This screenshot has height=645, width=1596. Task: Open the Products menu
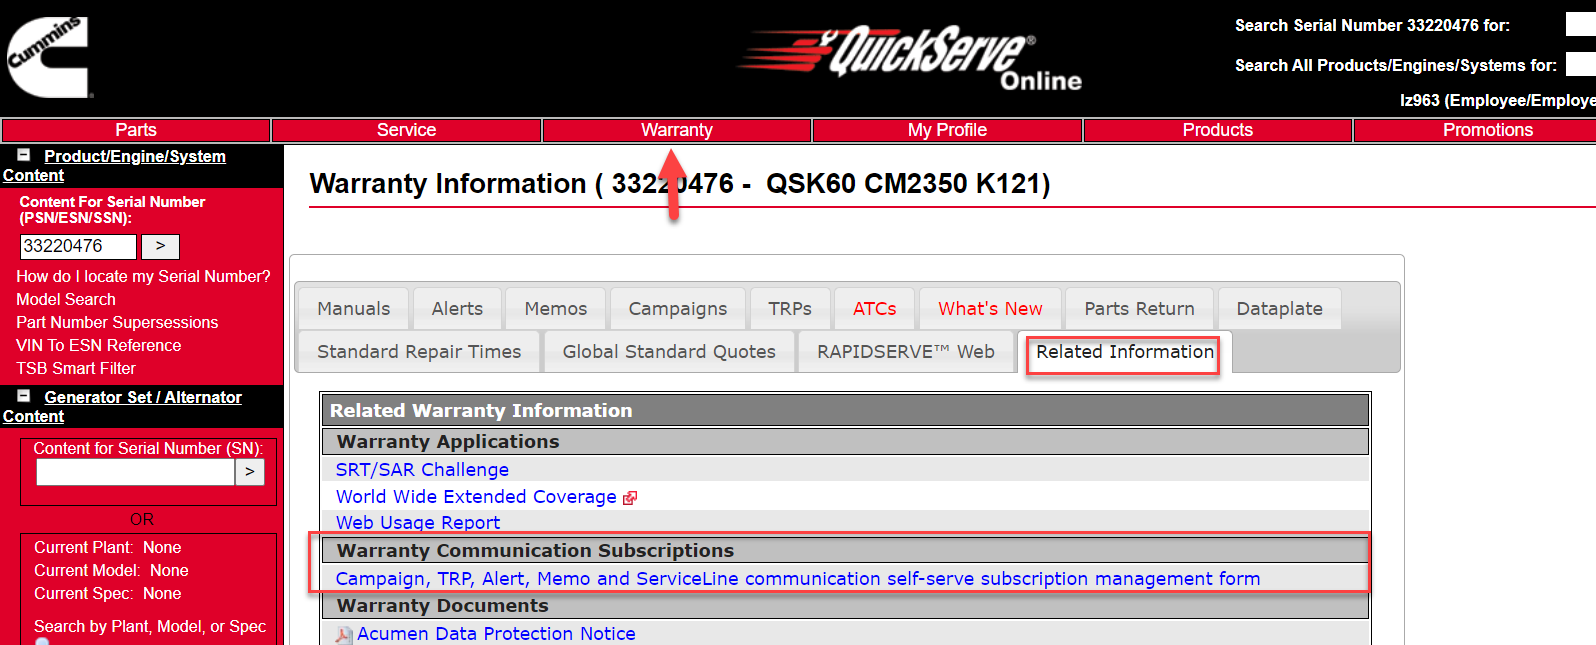[1217, 130]
